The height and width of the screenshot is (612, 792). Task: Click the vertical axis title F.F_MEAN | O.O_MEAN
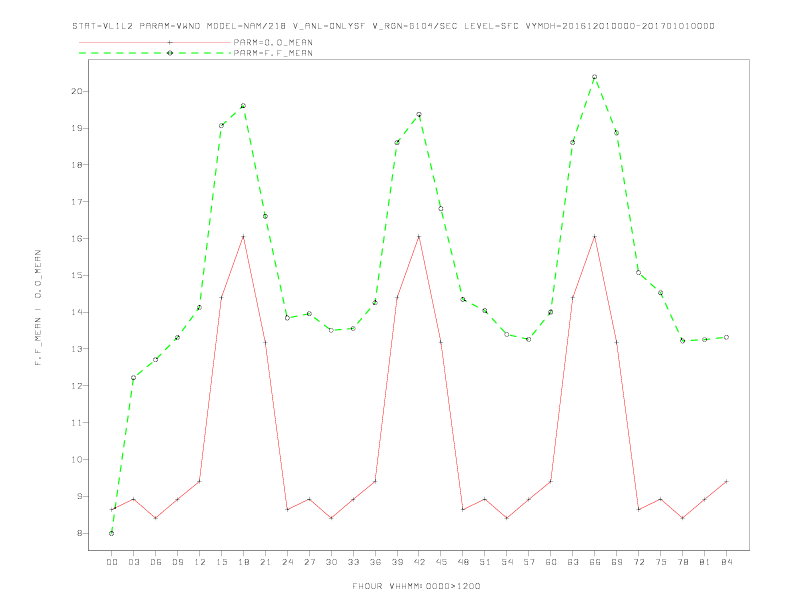[x=38, y=308]
